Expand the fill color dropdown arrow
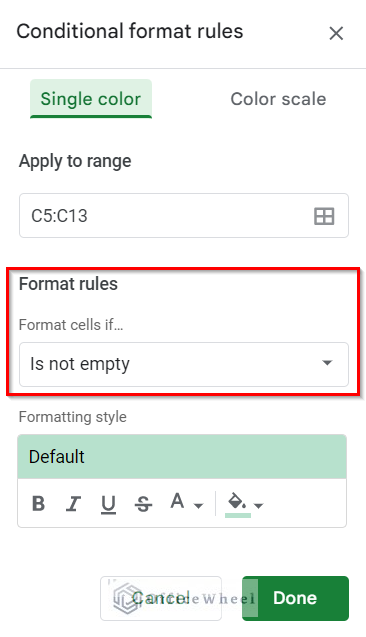This screenshot has width=366, height=637. coord(258,506)
